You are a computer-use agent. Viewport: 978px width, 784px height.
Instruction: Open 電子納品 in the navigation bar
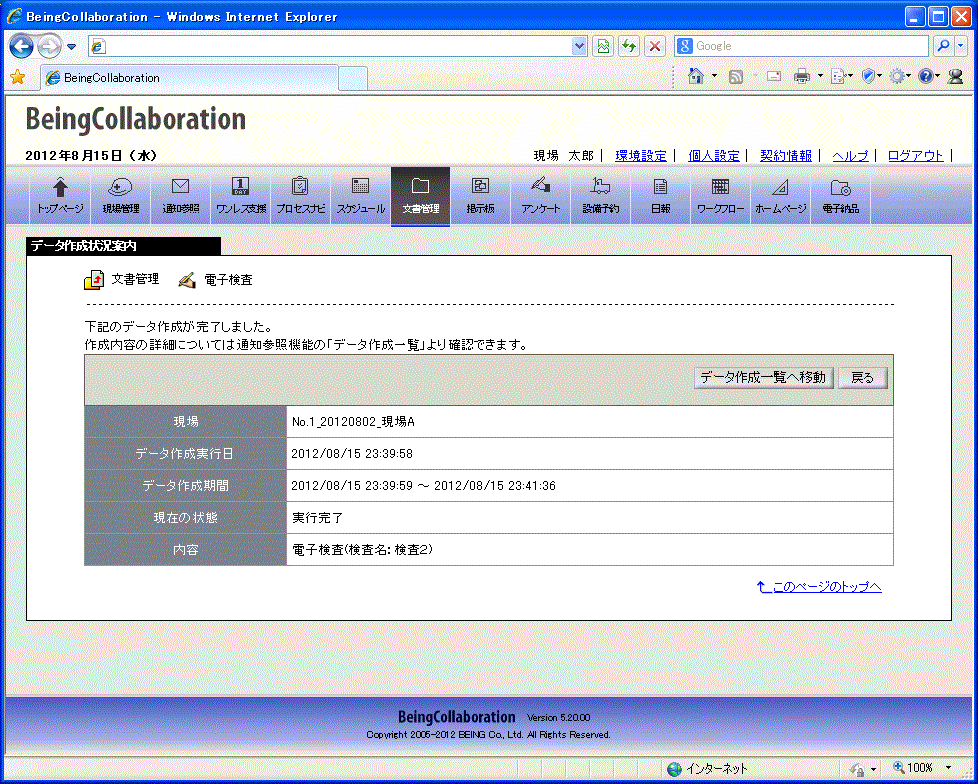[x=840, y=196]
